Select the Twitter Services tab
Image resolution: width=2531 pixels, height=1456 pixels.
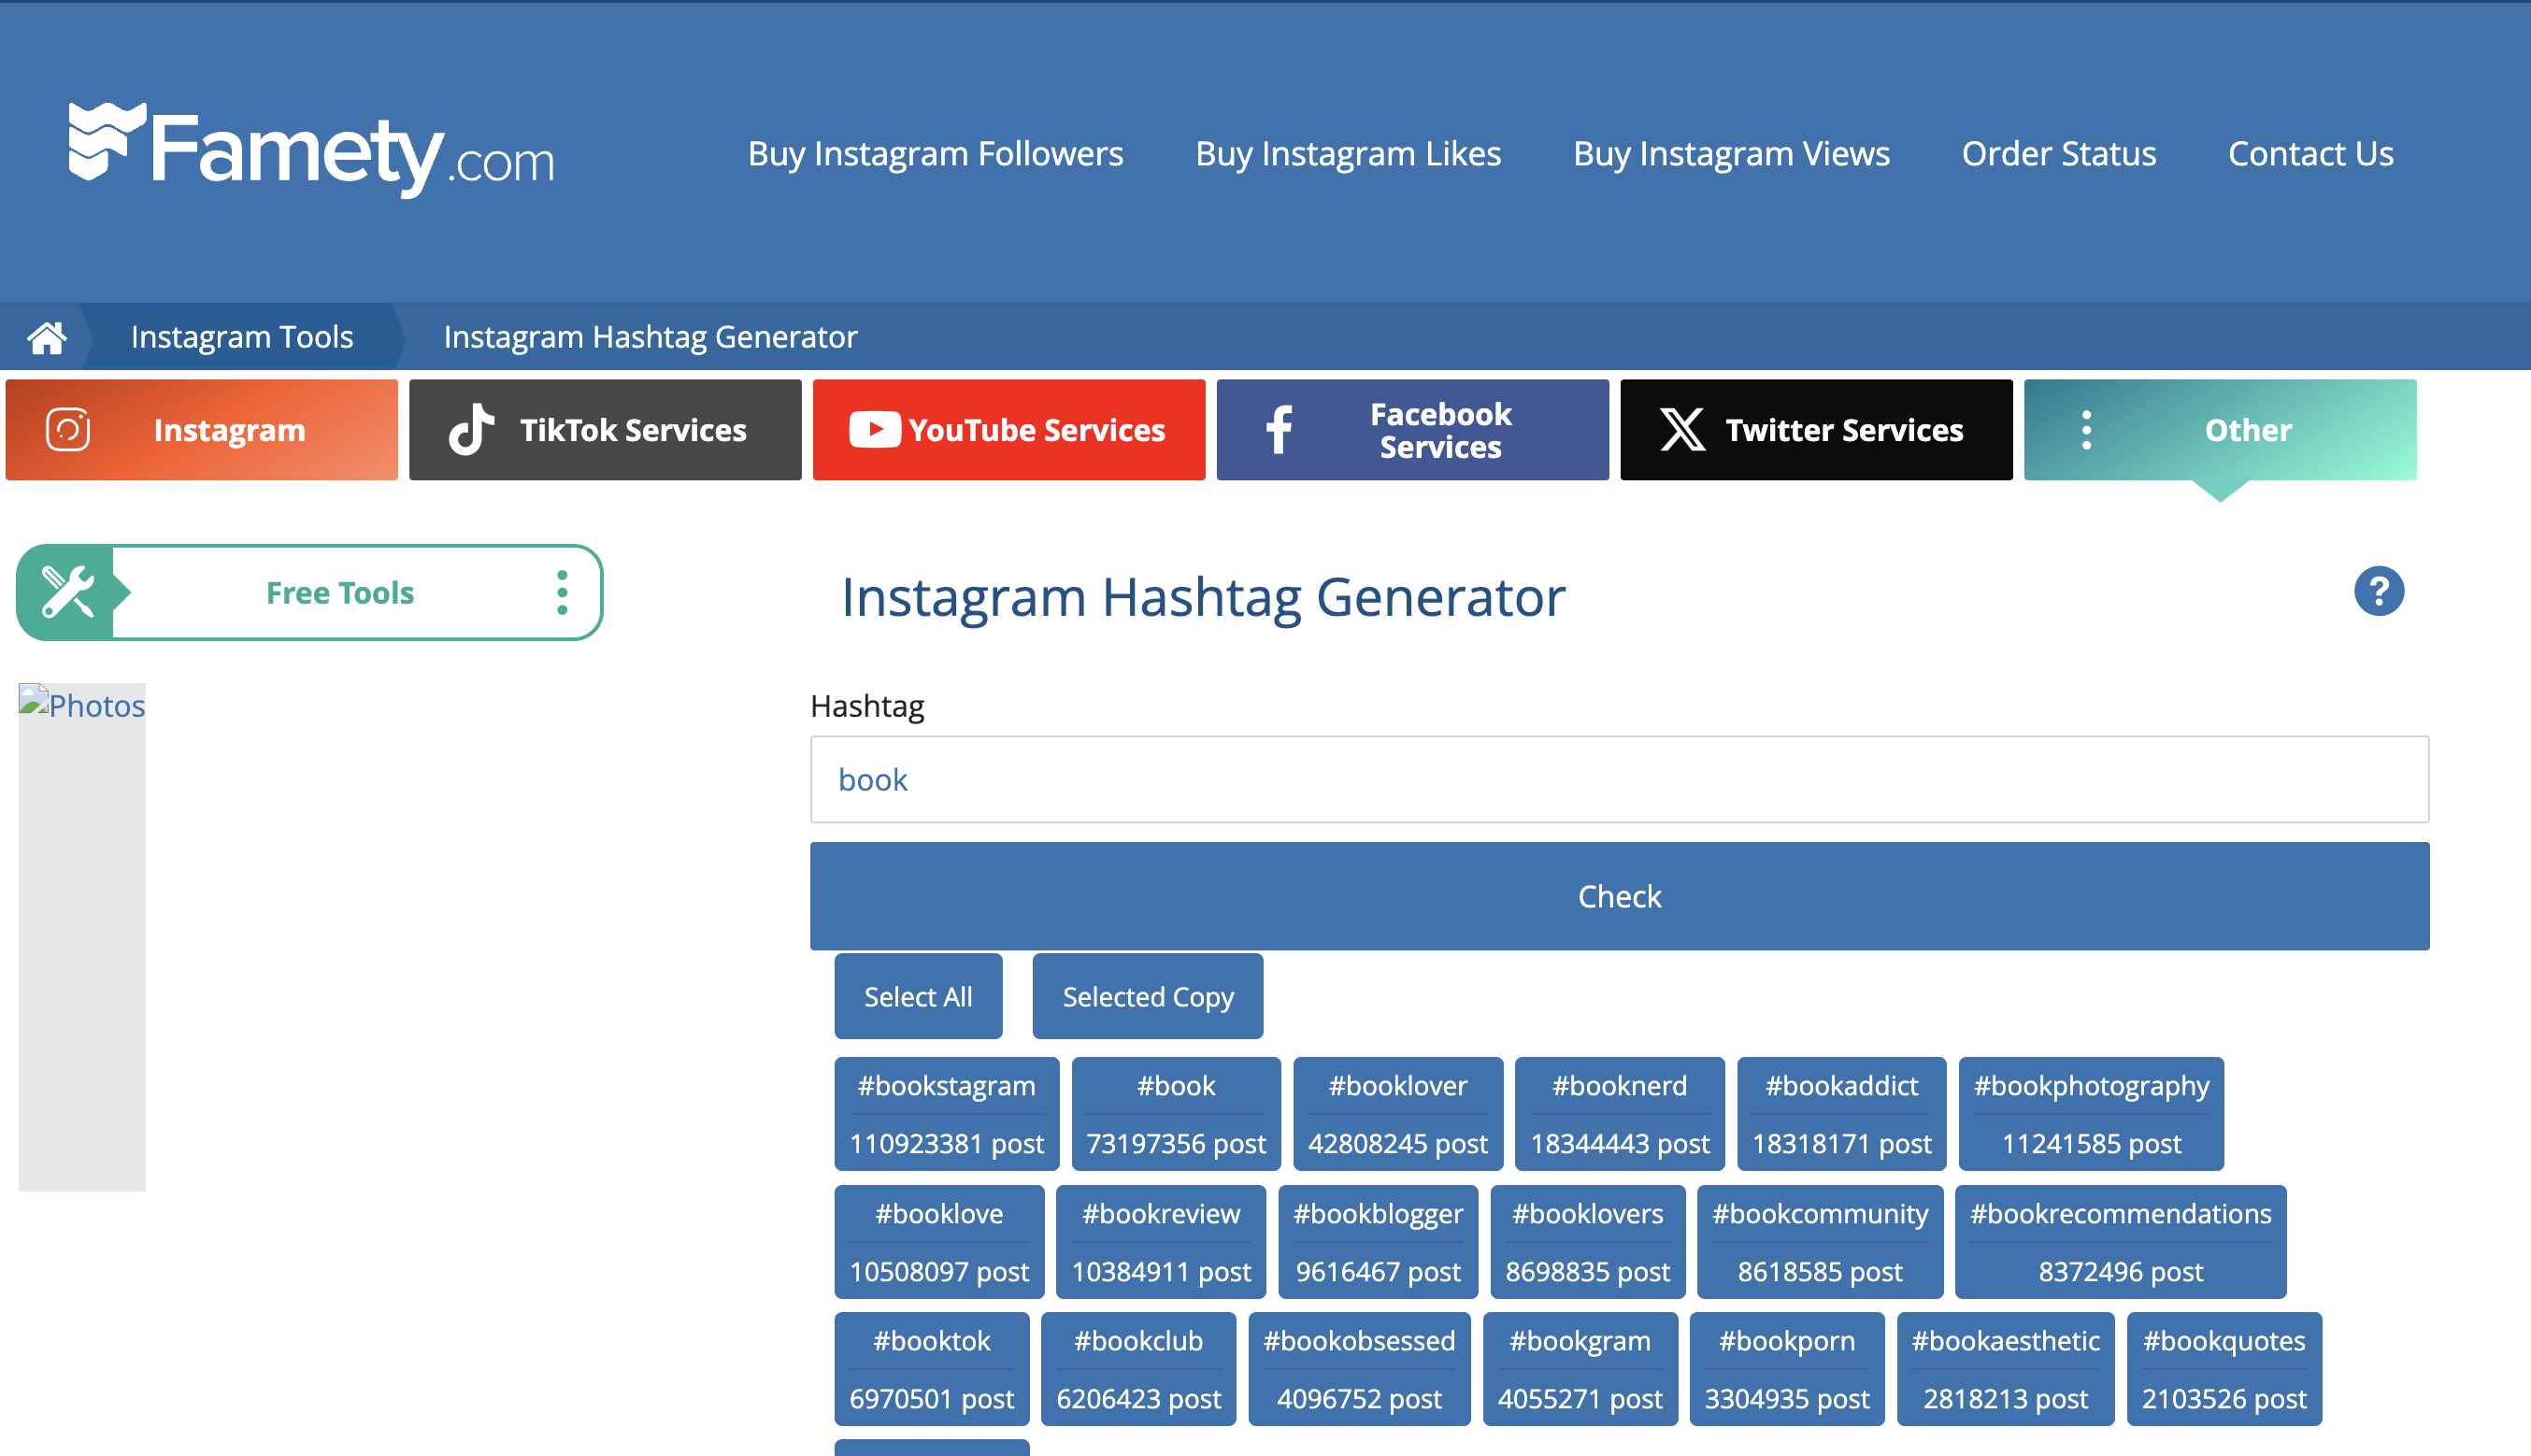tap(1816, 430)
